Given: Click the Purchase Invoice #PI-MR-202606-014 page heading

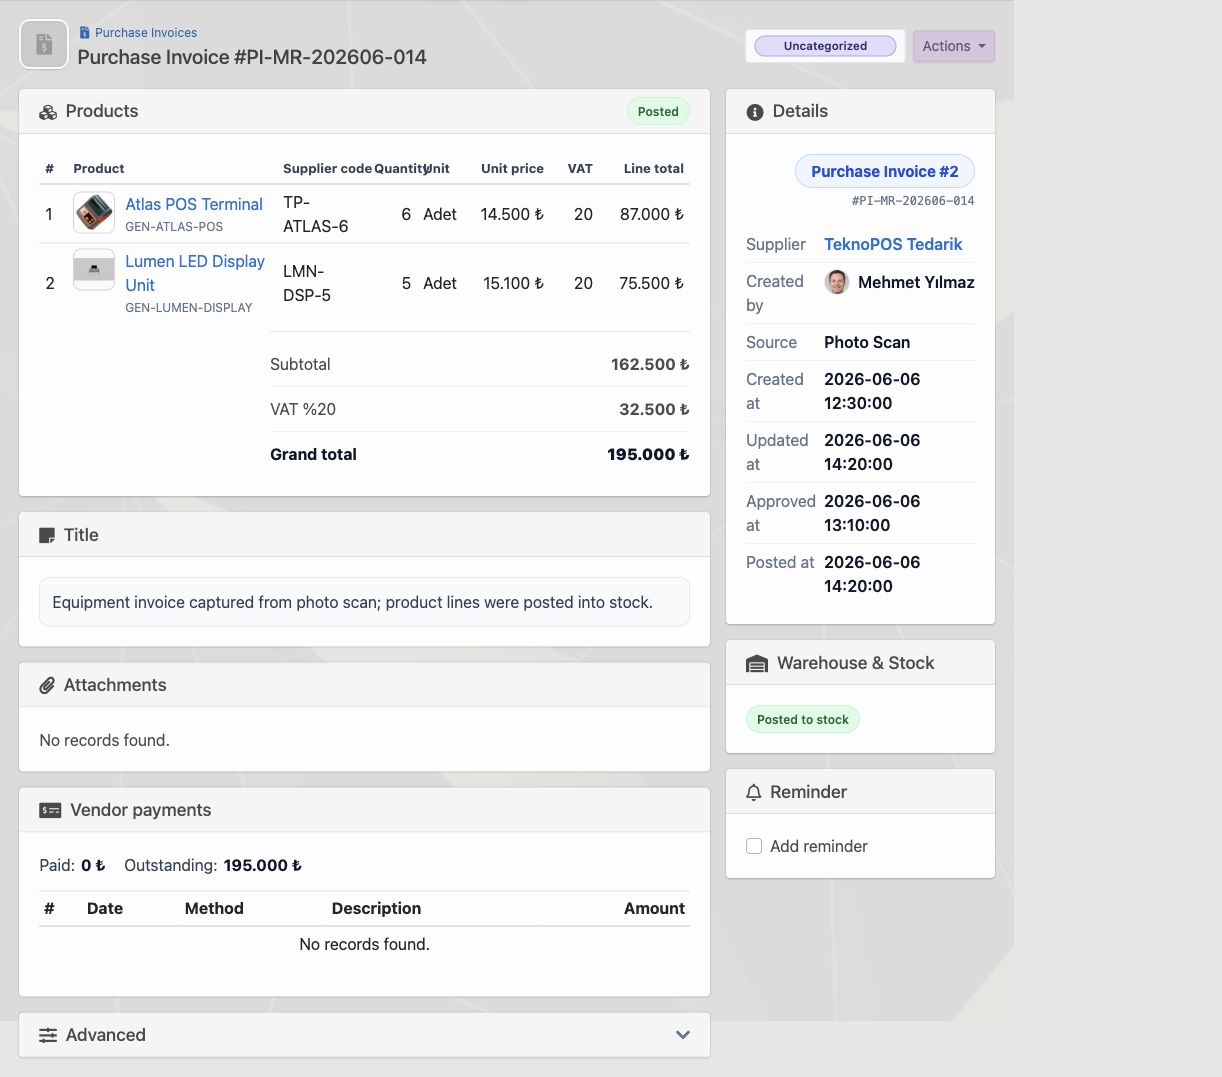Looking at the screenshot, I should click(x=252, y=57).
